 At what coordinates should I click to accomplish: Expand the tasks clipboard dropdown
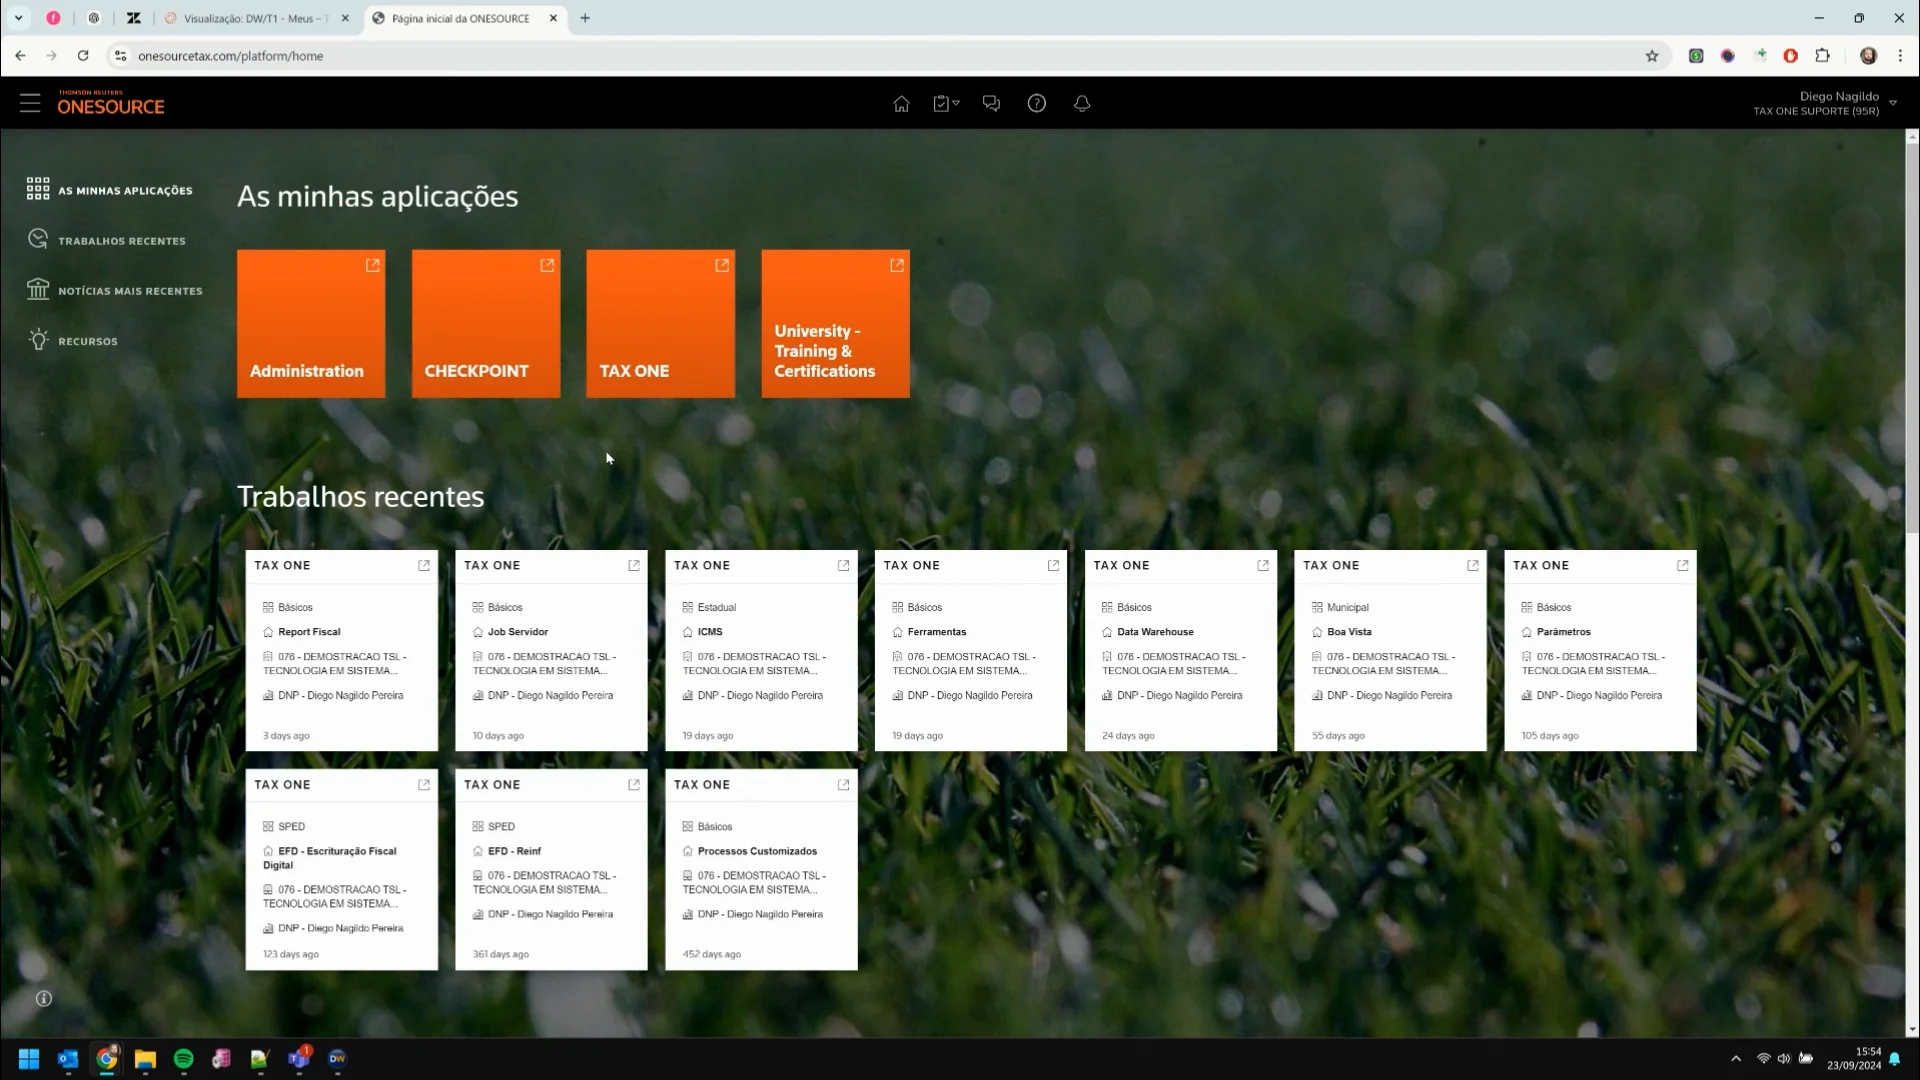click(946, 103)
